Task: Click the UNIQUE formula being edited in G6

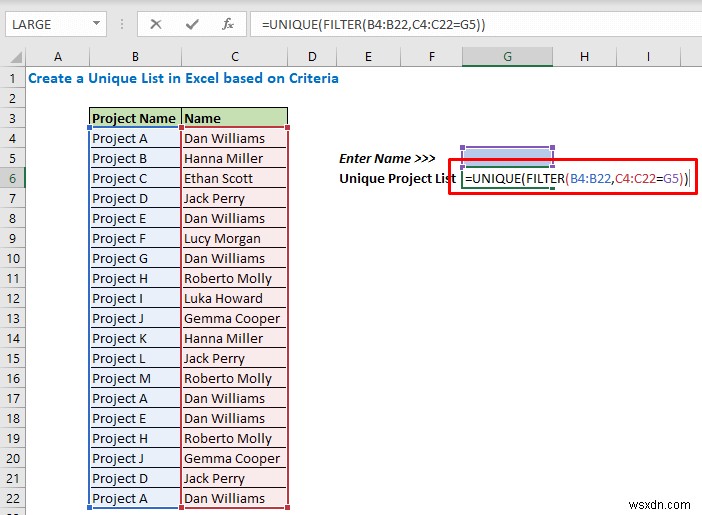Action: [576, 179]
